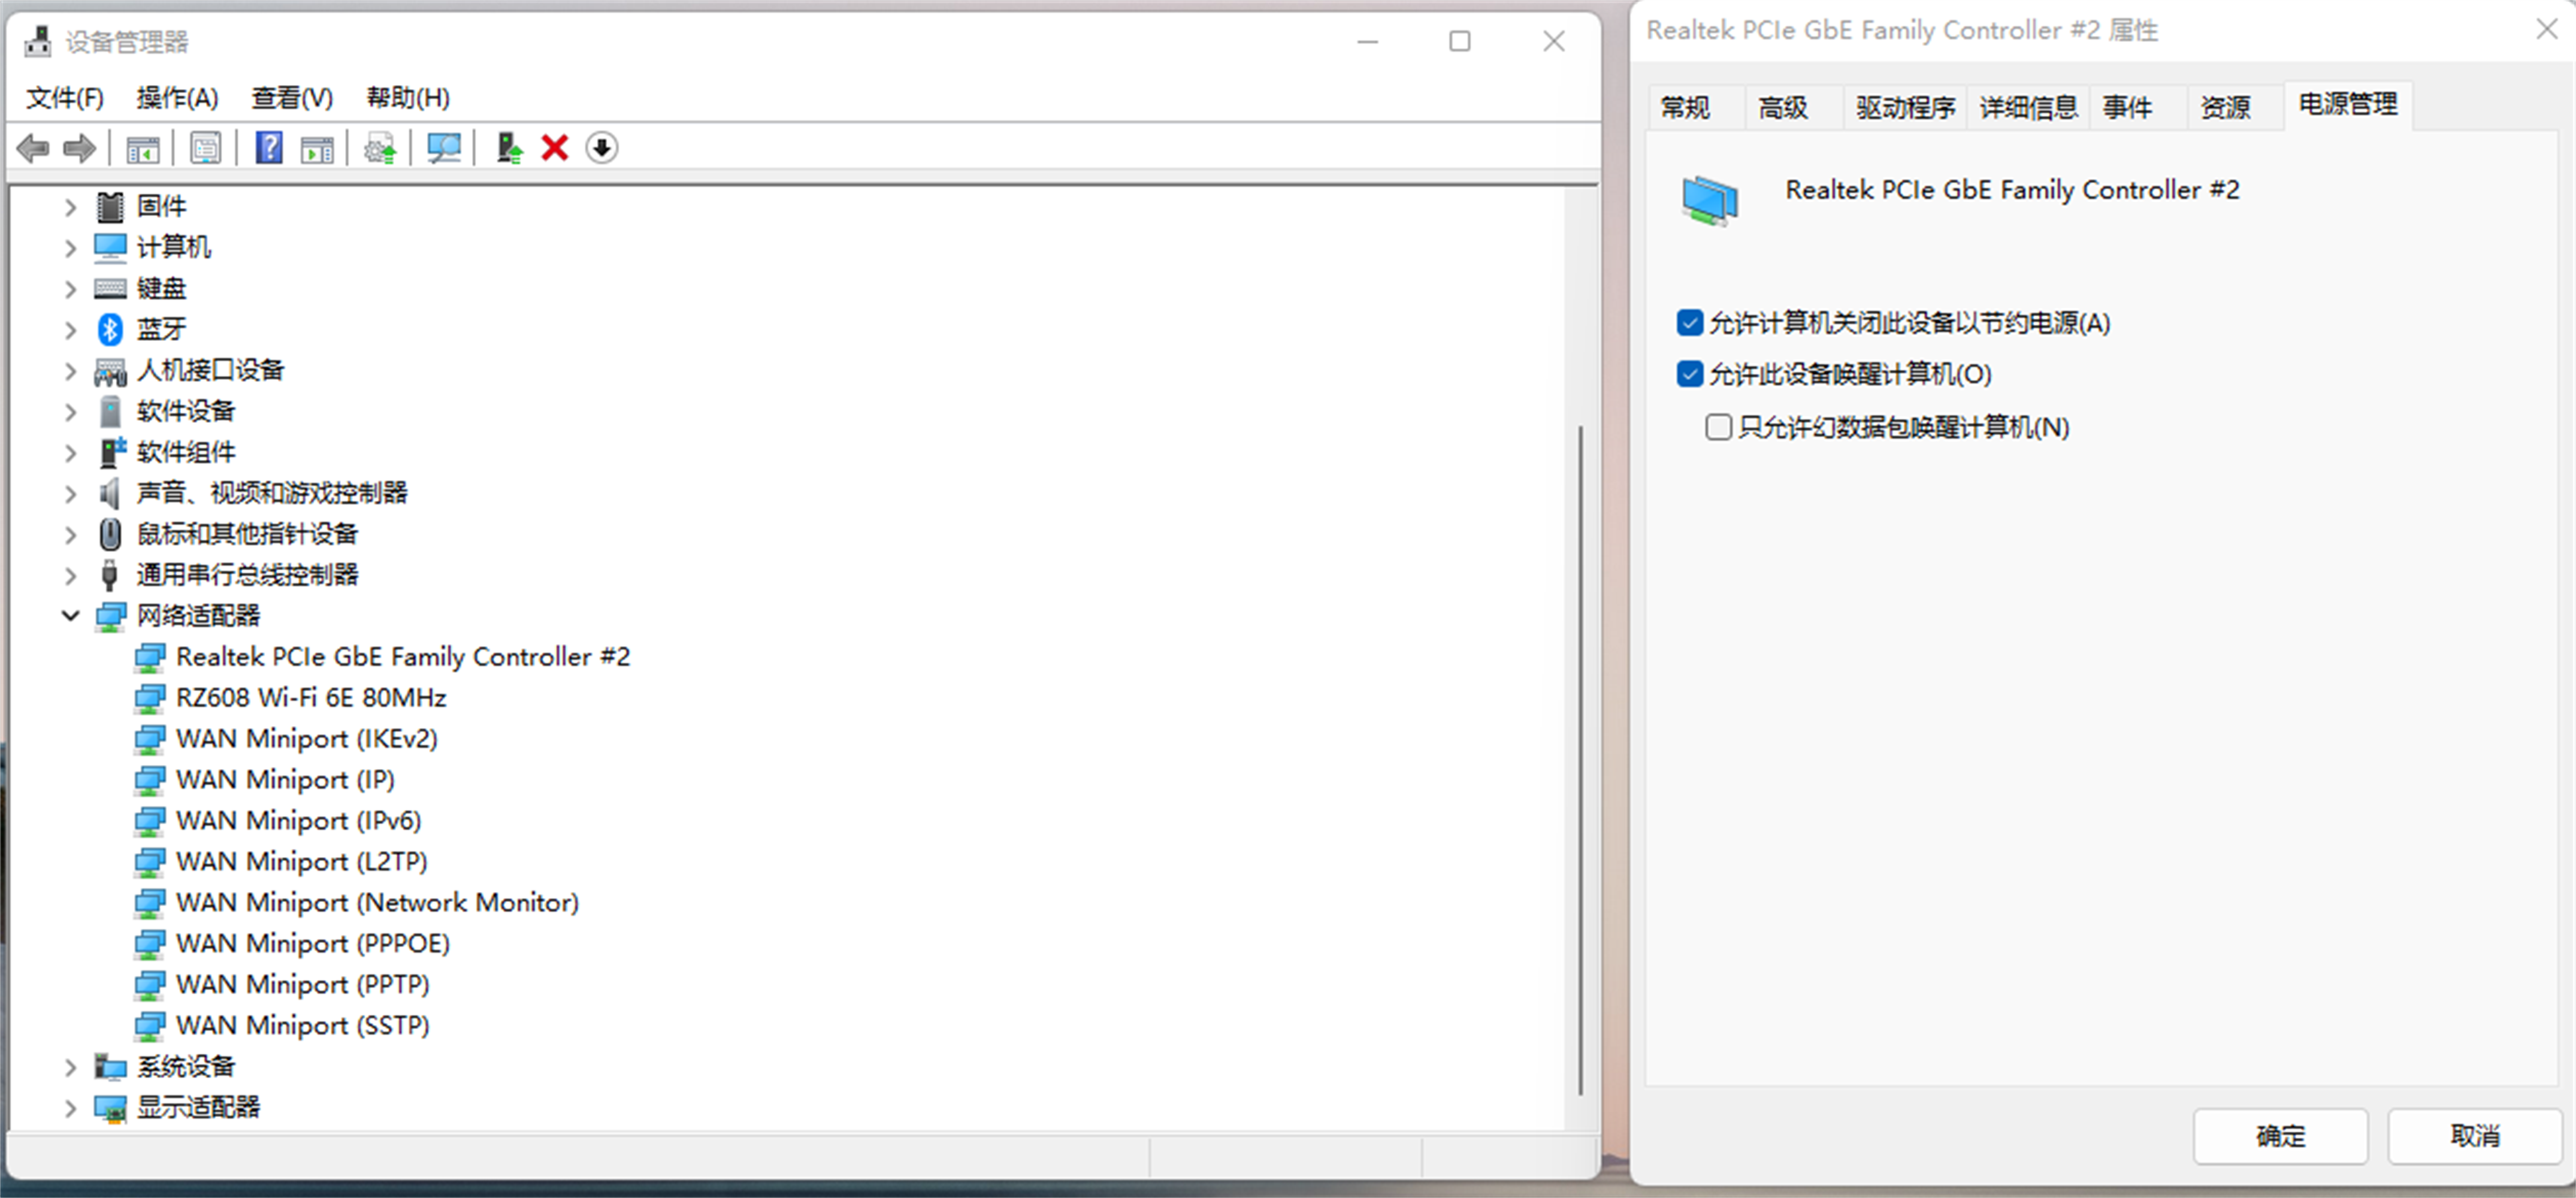Select WAN Miniport (PPPOE) entry
Viewport: 2576px width, 1198px height.
(312, 944)
